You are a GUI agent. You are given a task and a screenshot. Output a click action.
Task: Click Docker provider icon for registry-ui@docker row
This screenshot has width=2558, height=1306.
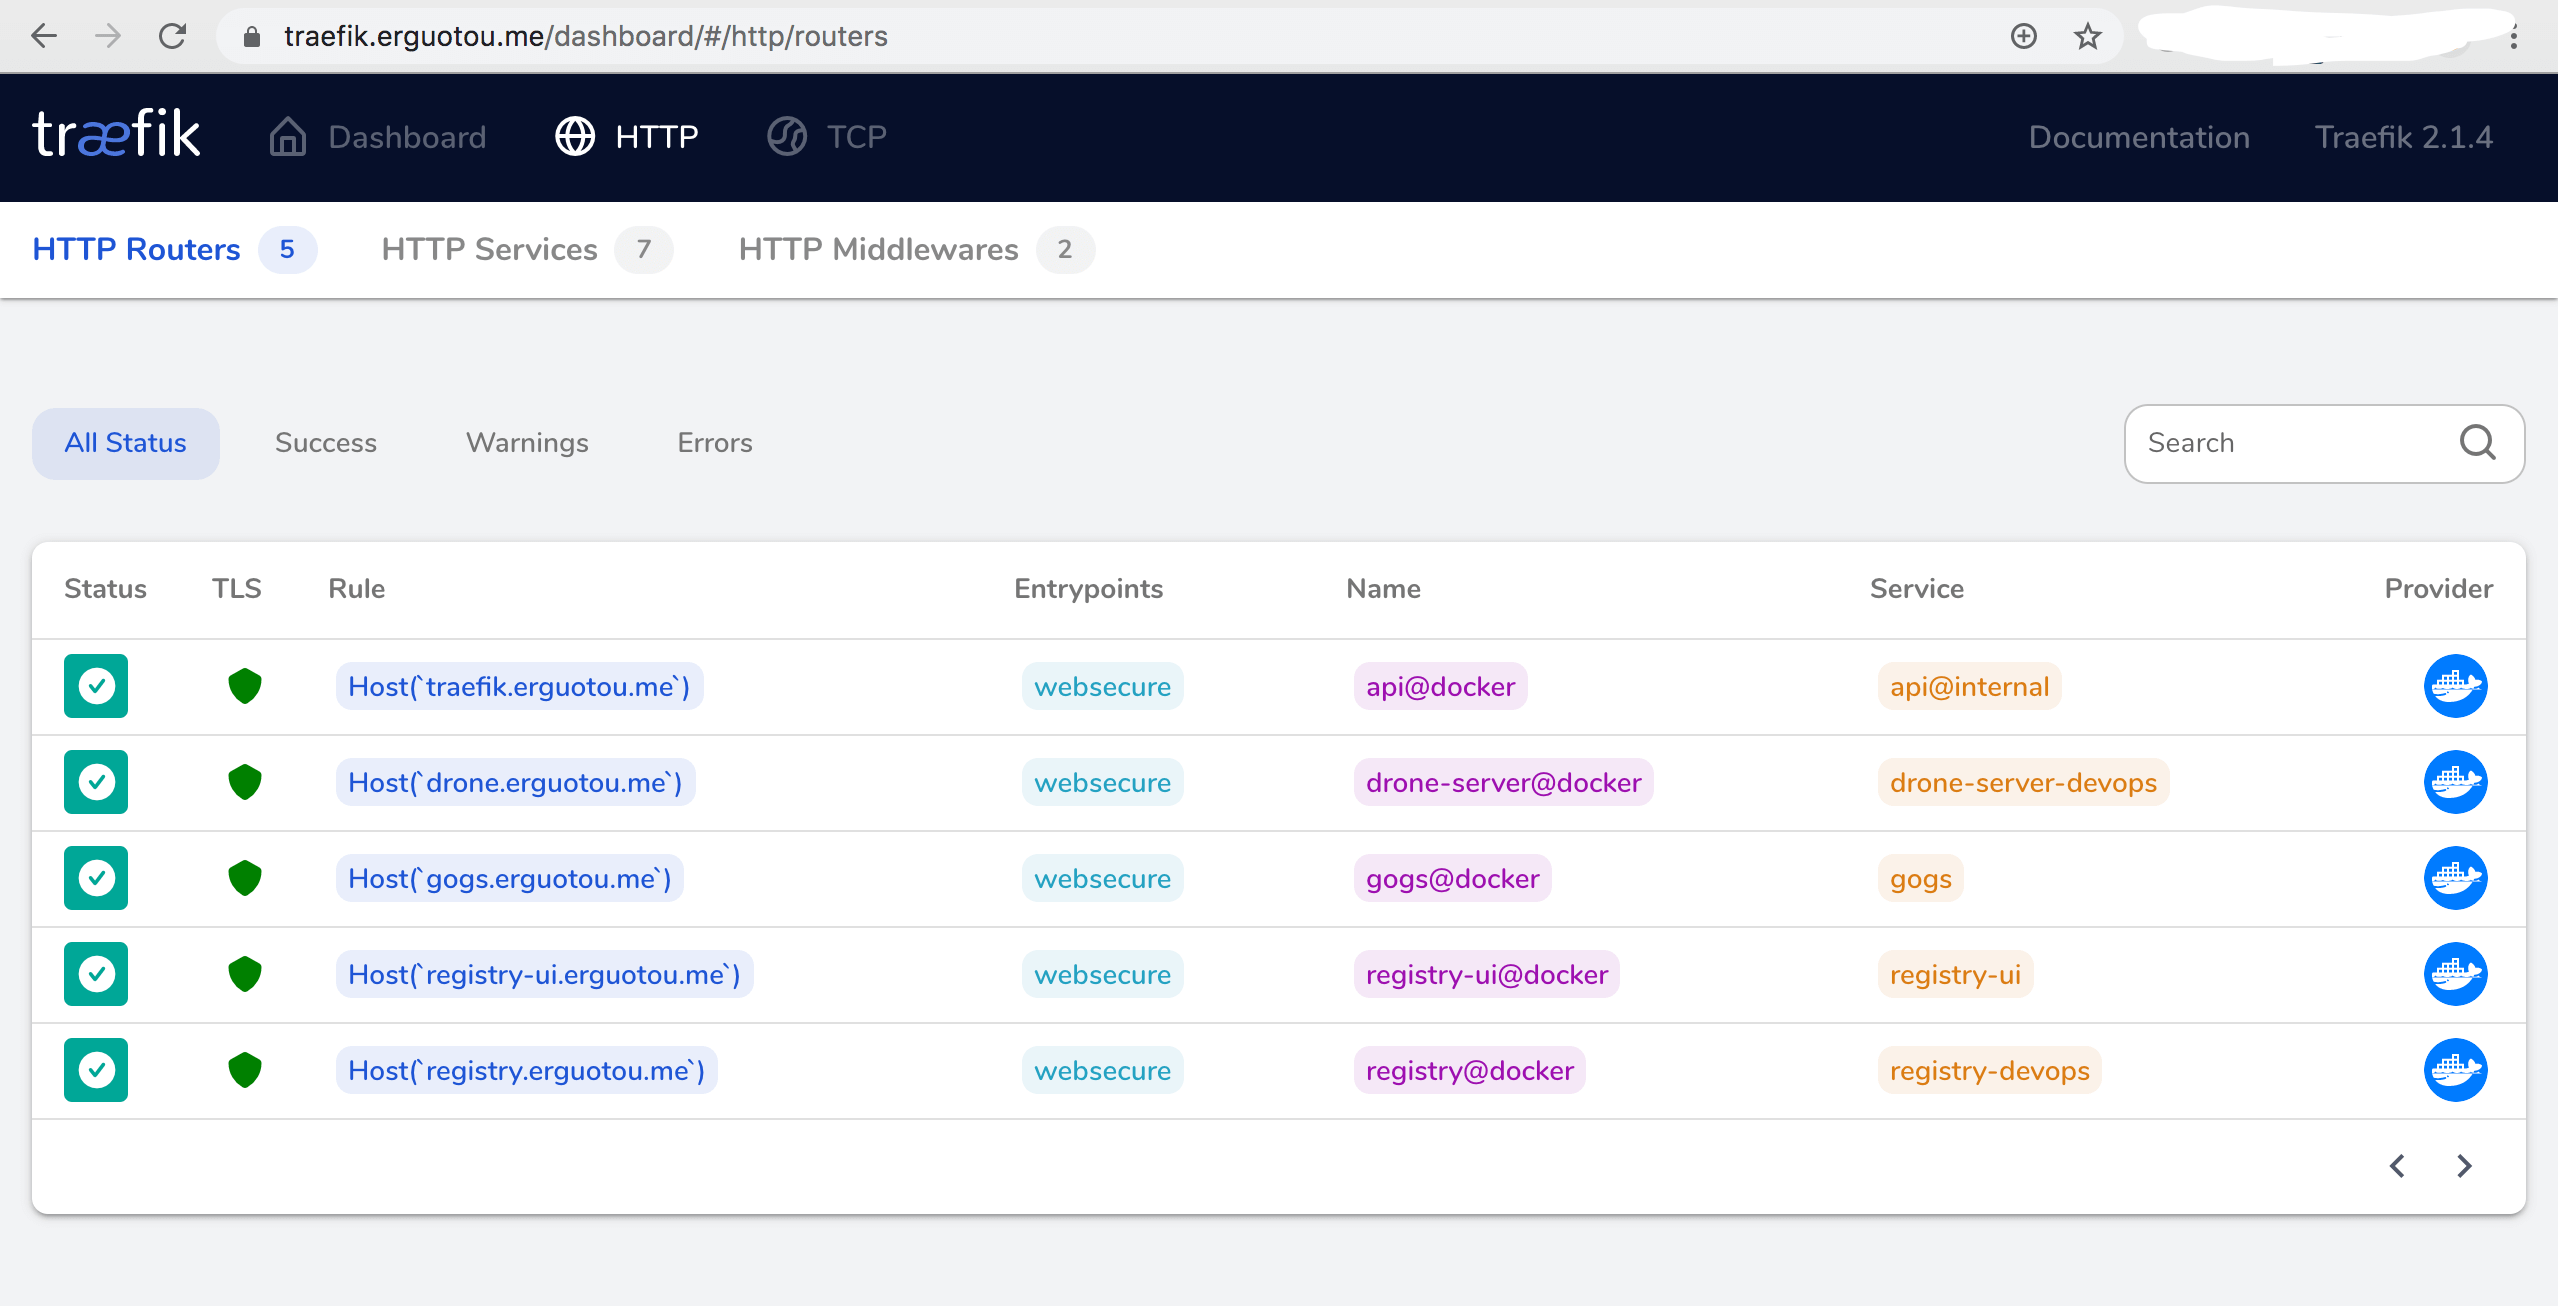2455,974
